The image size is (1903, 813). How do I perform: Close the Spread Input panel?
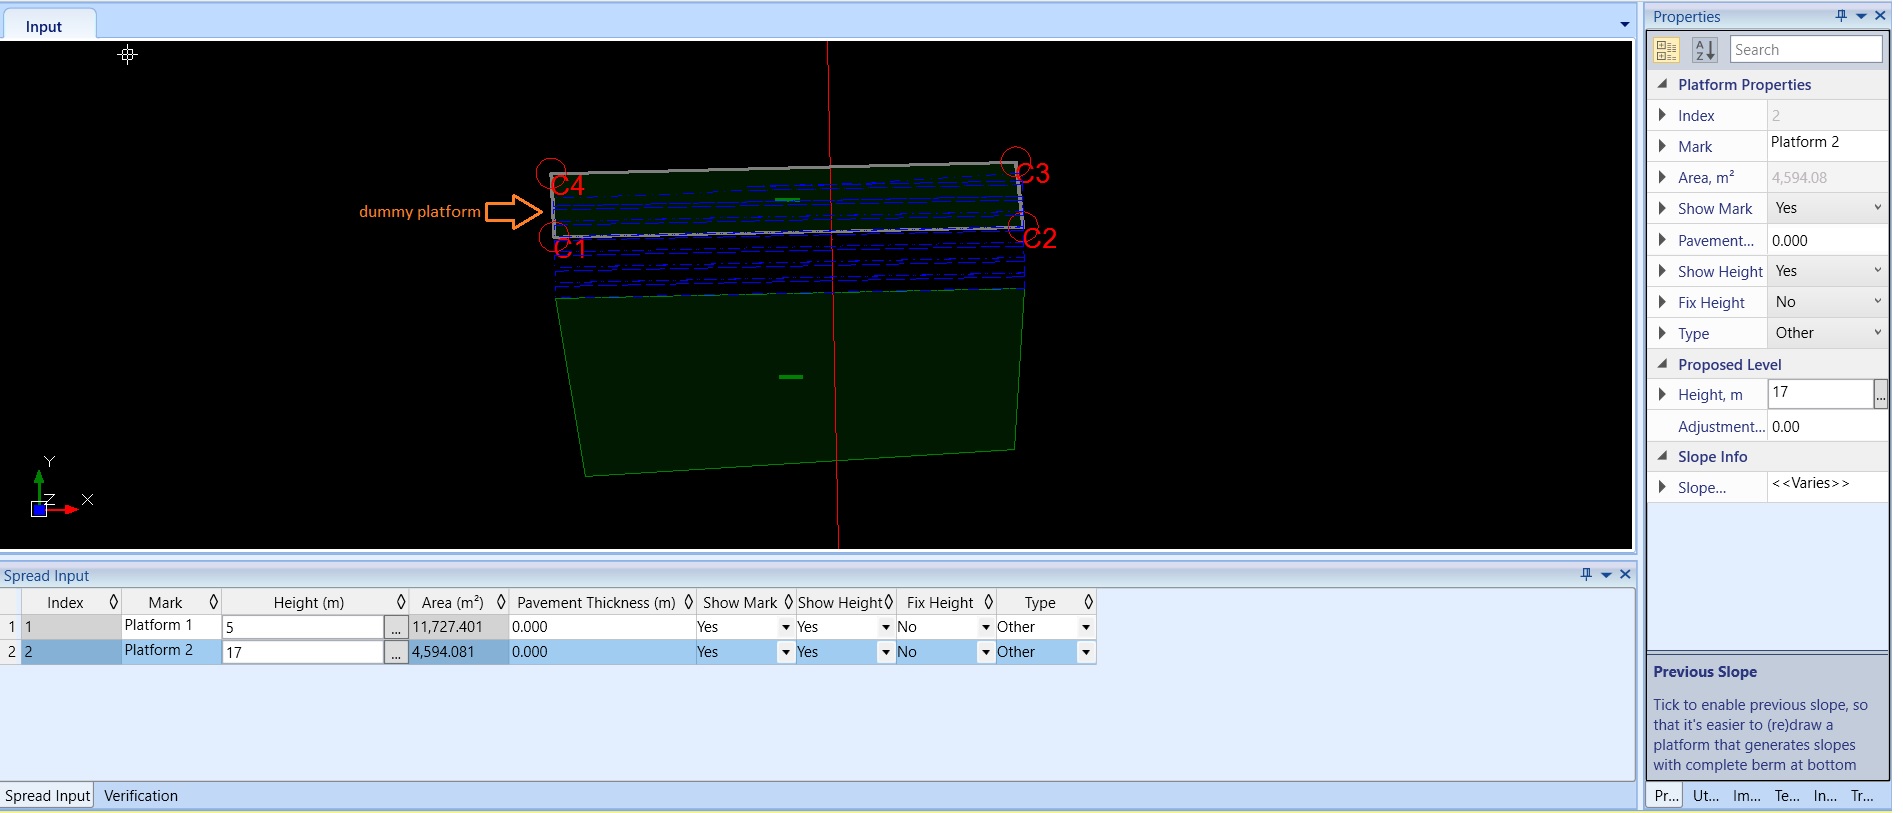[x=1625, y=574]
